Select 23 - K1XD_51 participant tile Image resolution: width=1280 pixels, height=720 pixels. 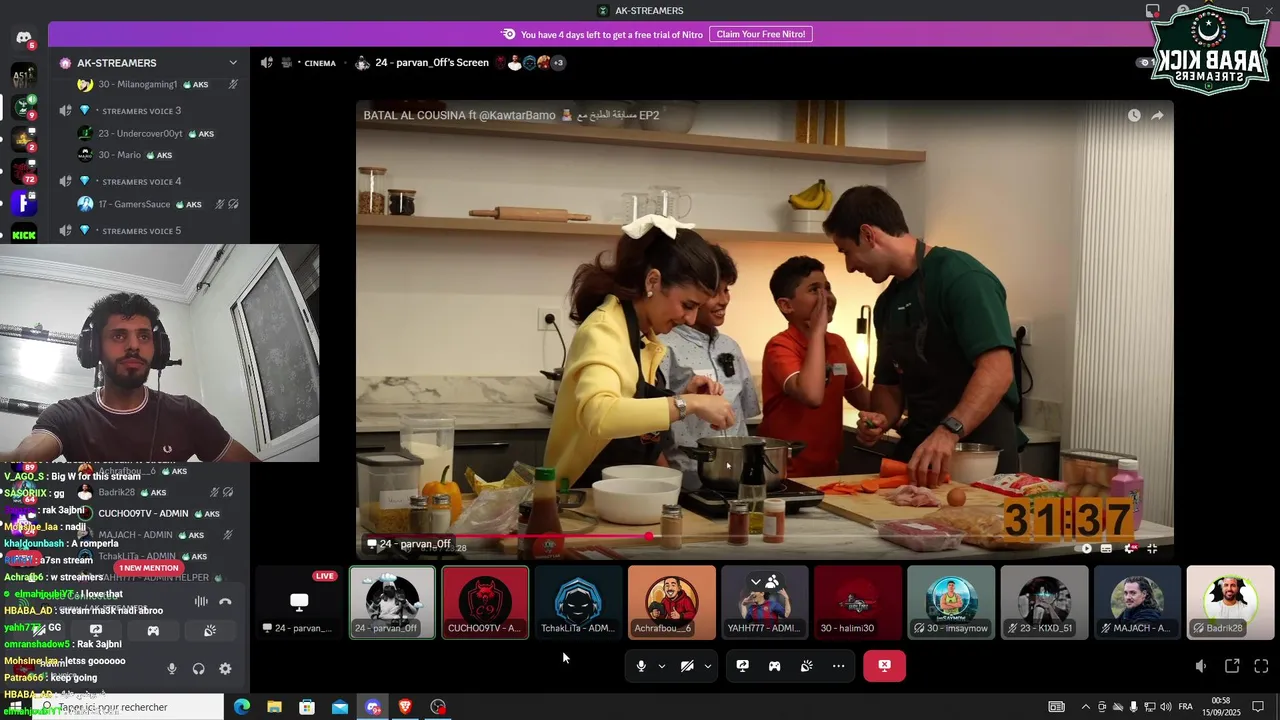pyautogui.click(x=1043, y=602)
